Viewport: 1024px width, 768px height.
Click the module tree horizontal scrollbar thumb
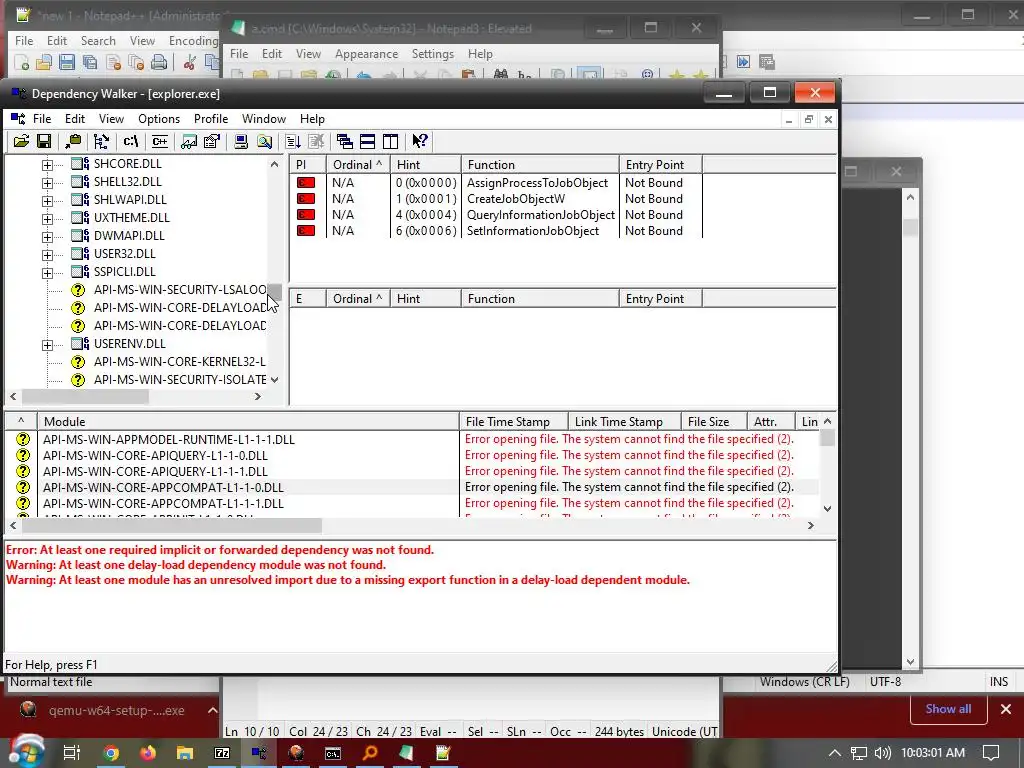pos(85,396)
